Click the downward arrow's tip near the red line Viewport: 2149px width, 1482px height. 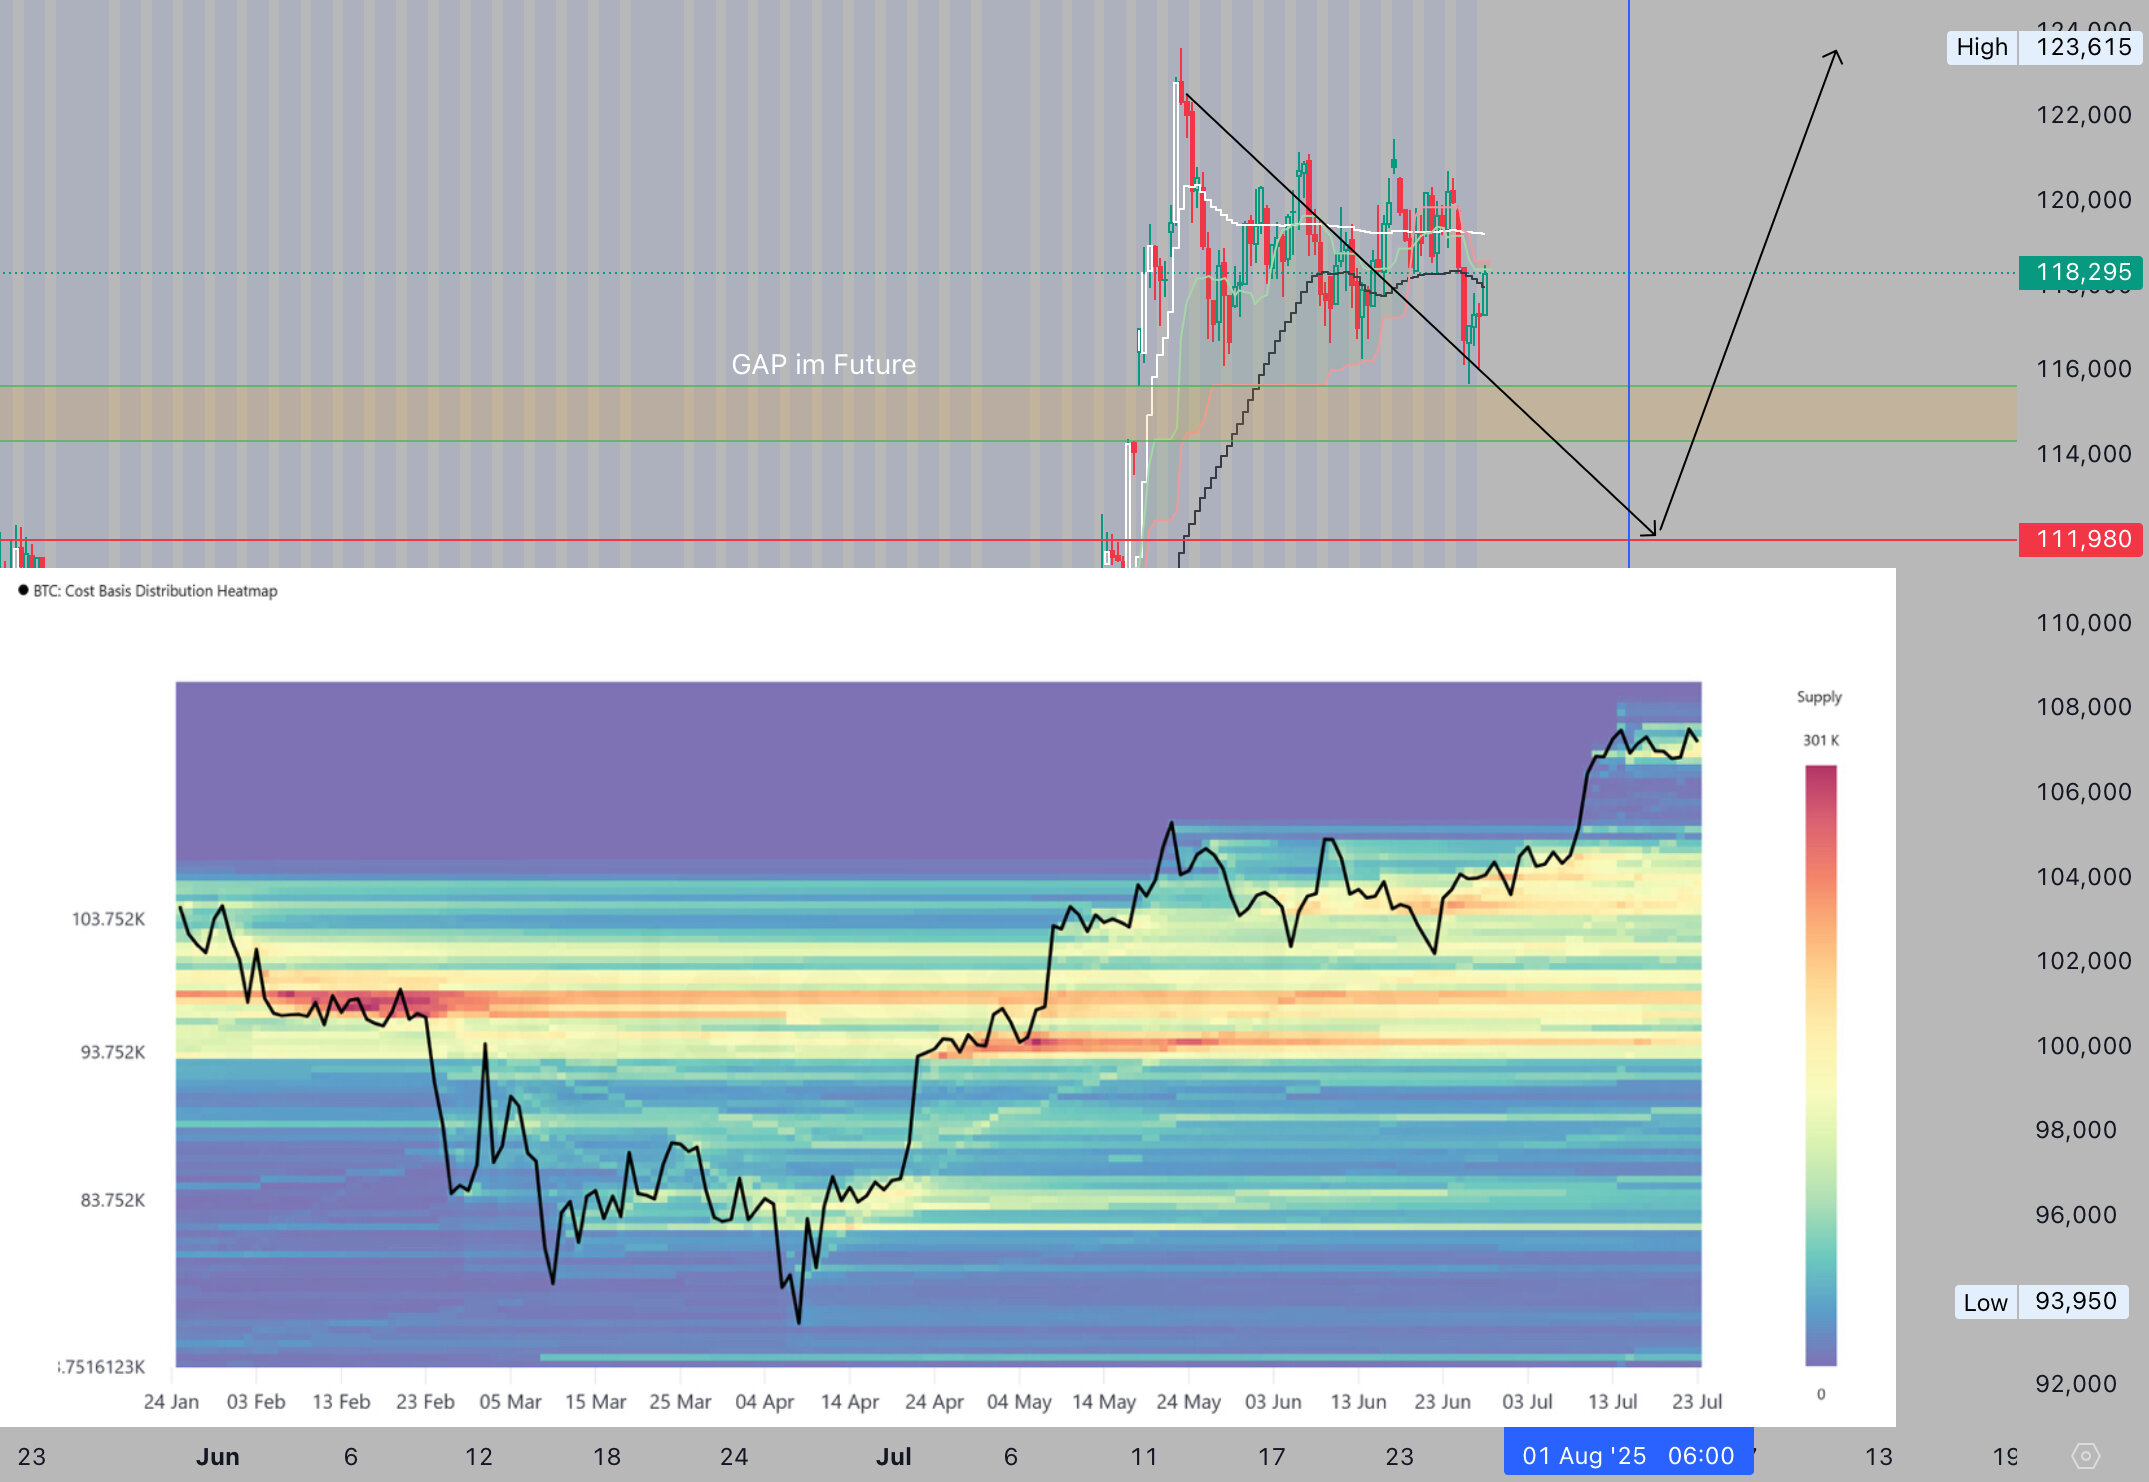tap(1654, 534)
